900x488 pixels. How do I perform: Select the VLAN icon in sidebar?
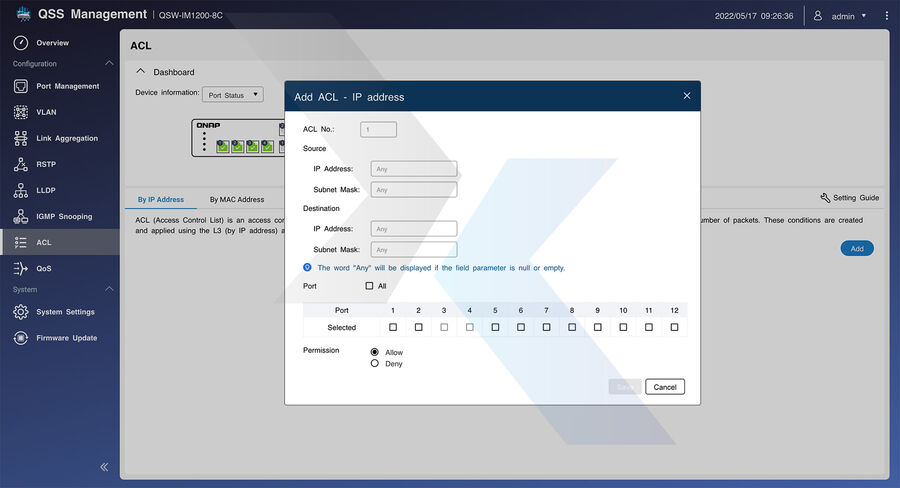tap(20, 112)
